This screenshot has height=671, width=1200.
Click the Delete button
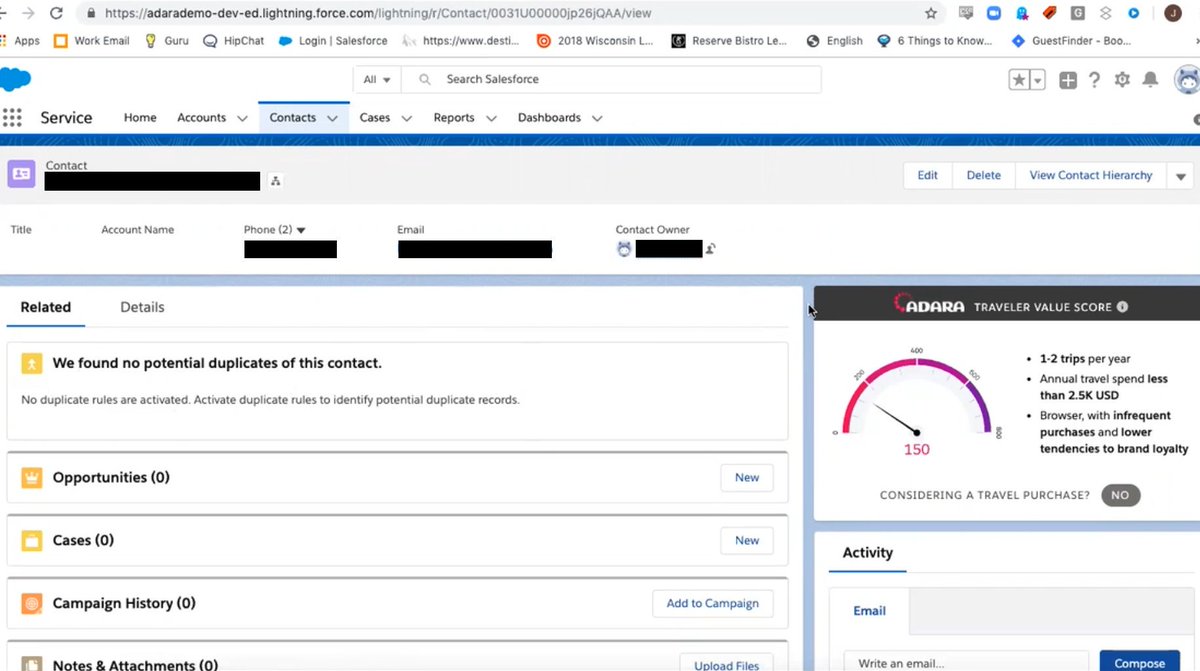pos(984,176)
